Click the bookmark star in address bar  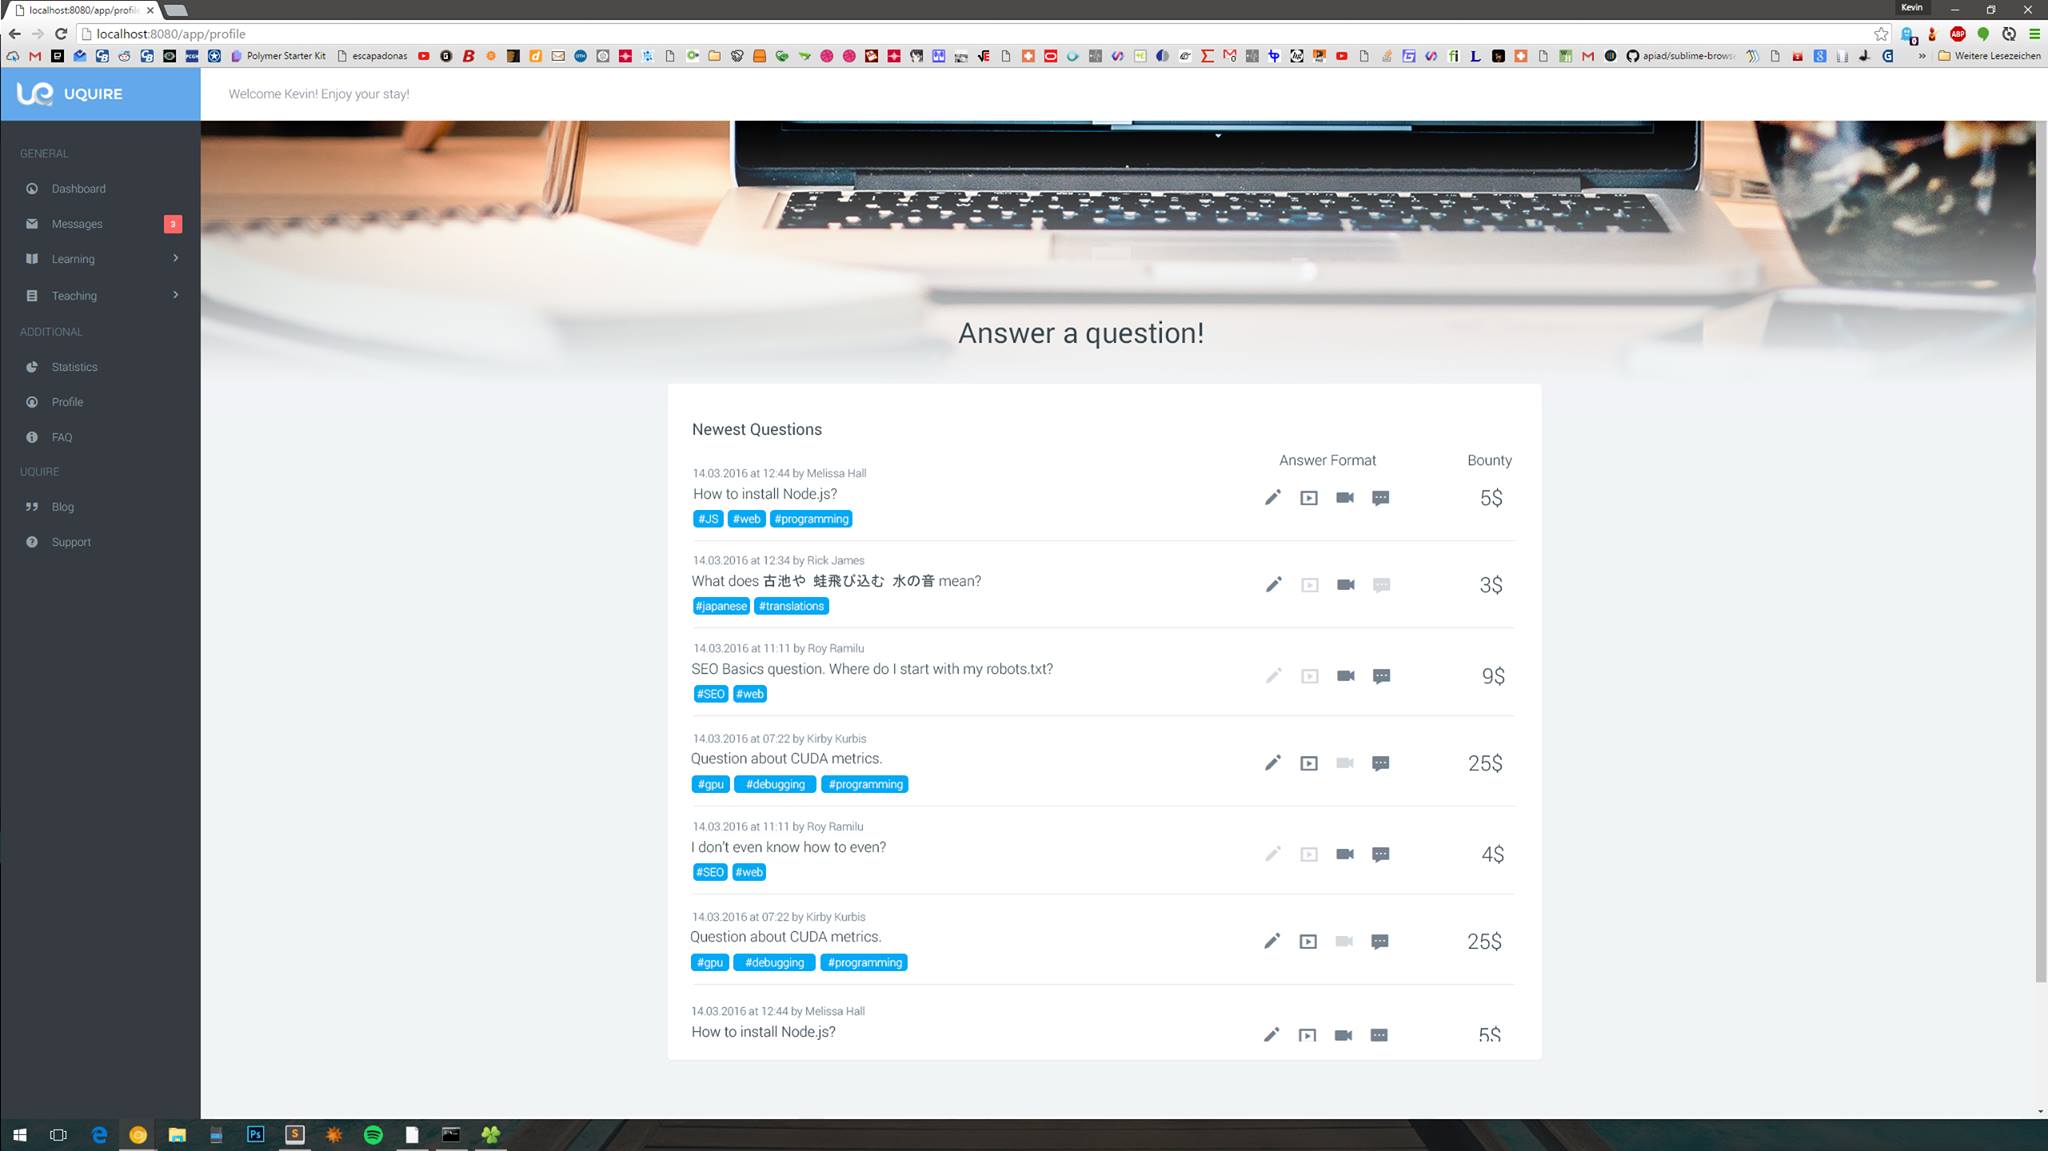pyautogui.click(x=1881, y=34)
